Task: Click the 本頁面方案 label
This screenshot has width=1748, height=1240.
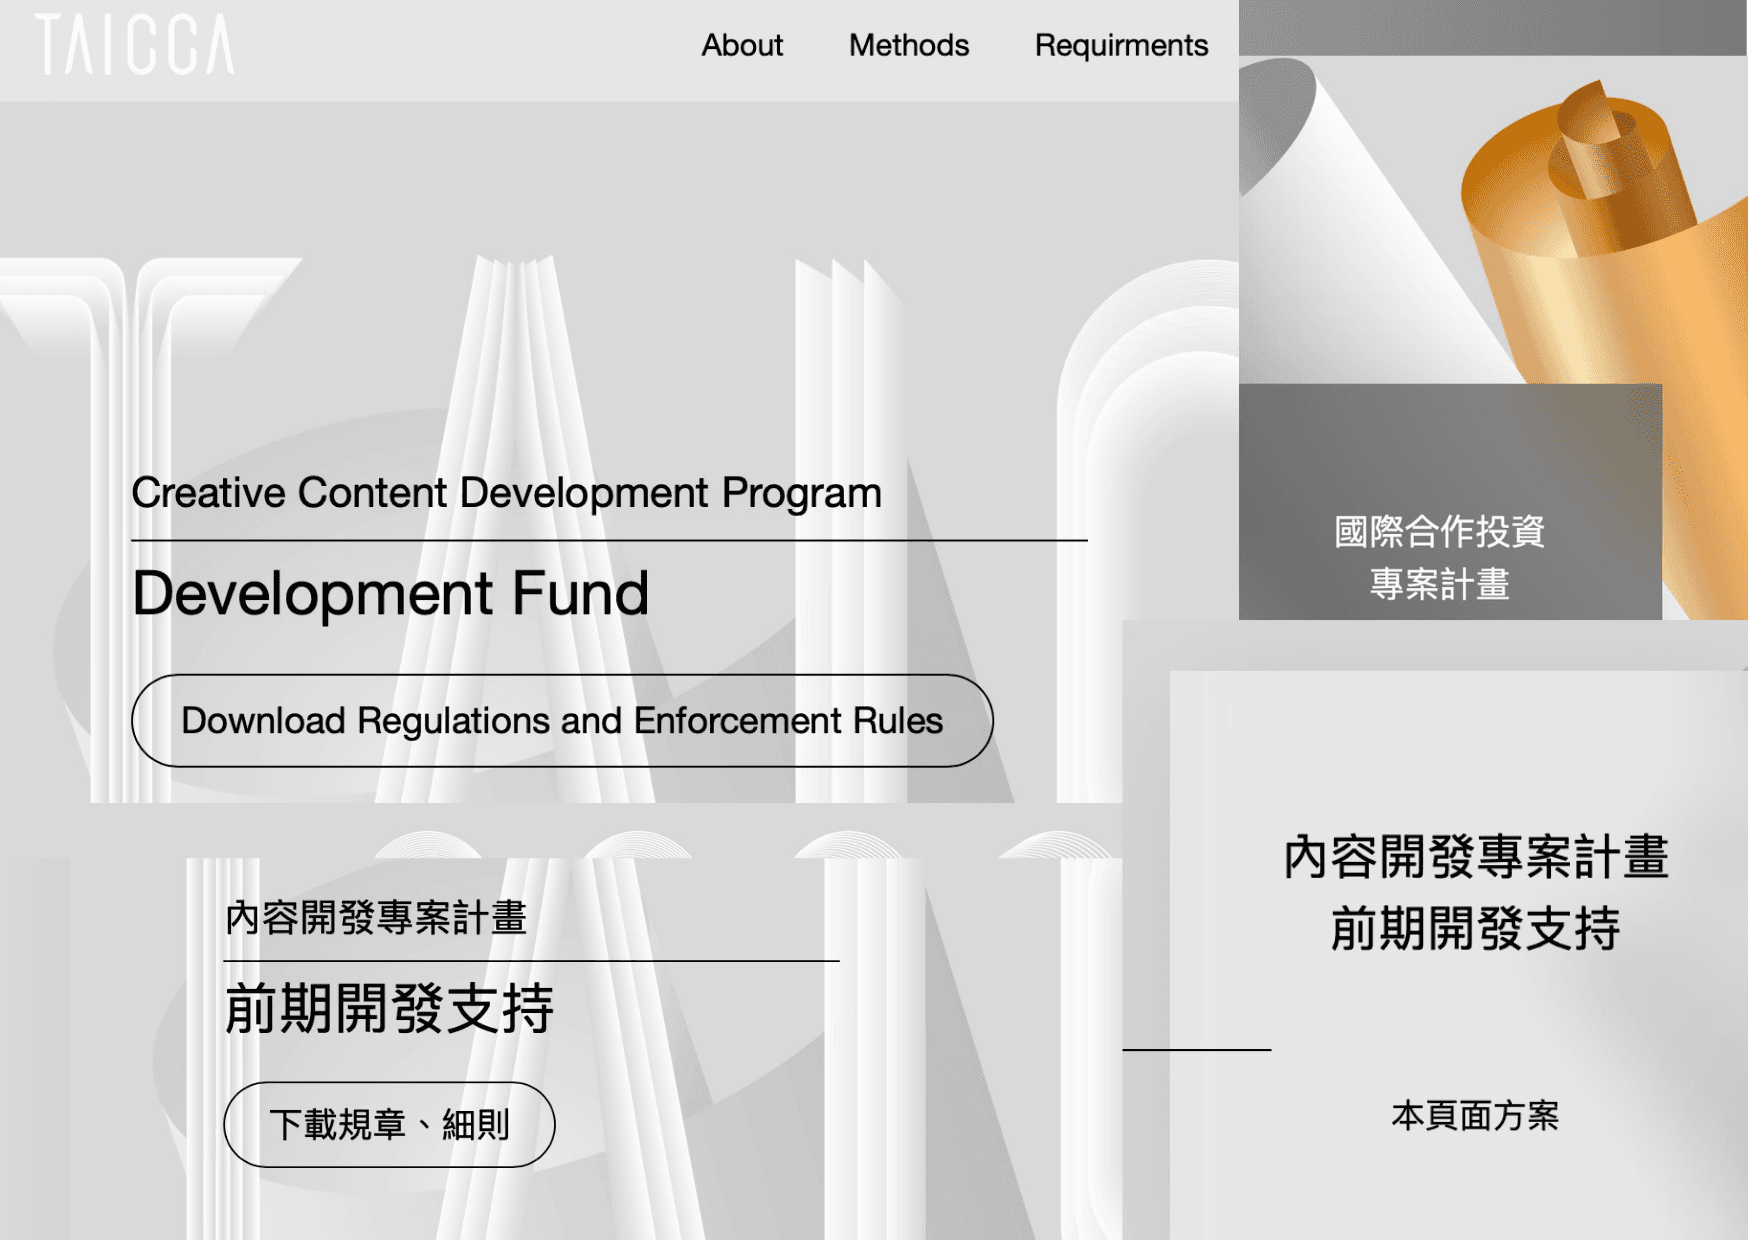Action: click(x=1475, y=1115)
